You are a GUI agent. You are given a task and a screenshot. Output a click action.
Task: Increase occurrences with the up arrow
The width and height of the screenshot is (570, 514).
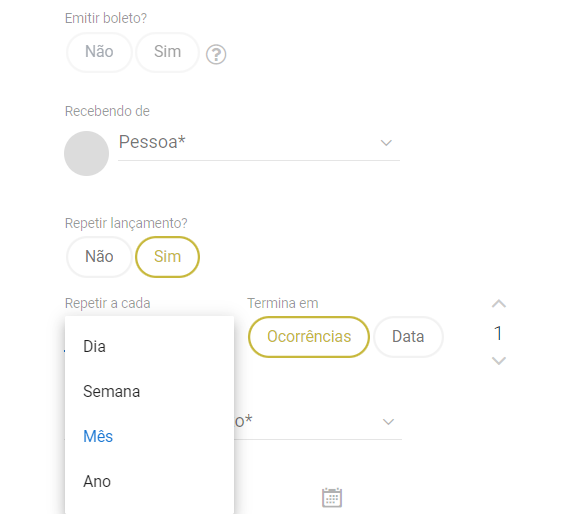point(499,304)
